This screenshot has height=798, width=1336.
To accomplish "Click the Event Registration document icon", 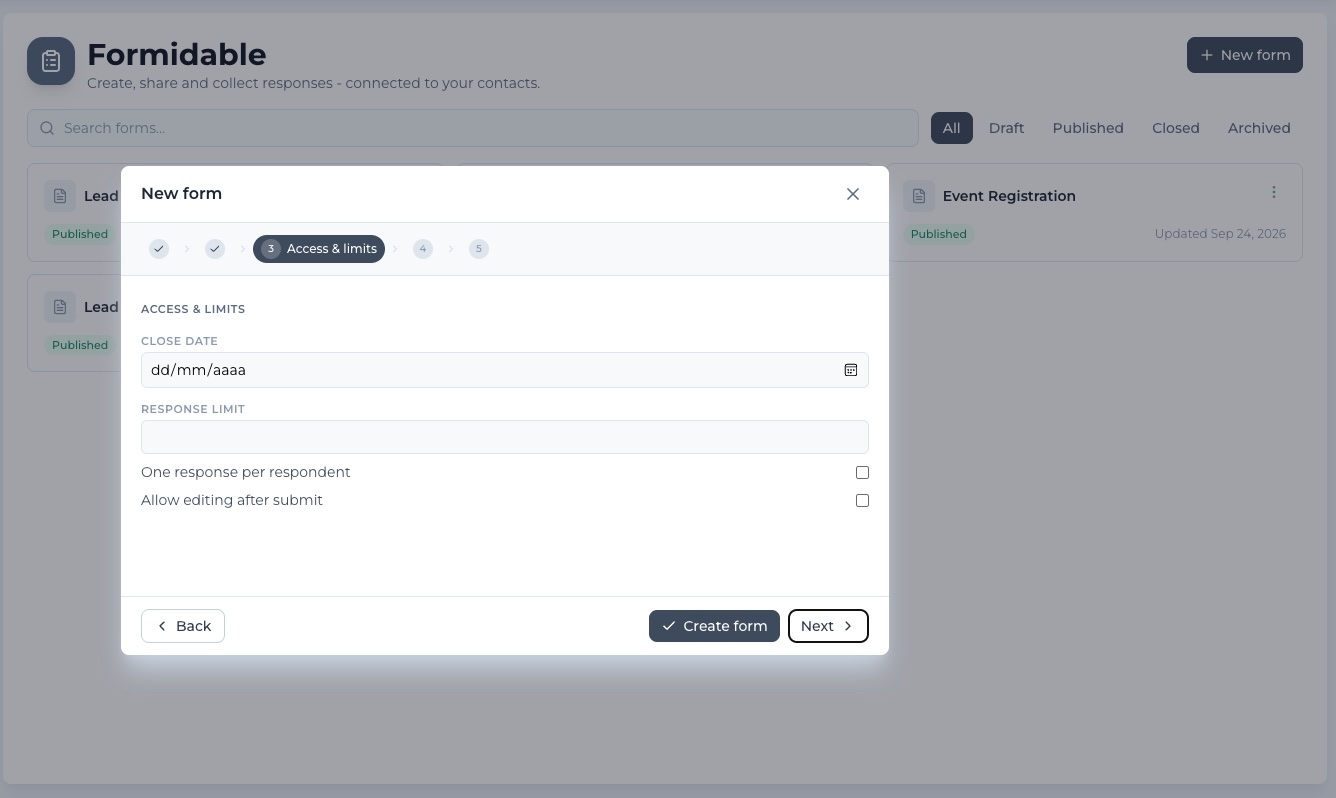I will pyautogui.click(x=919, y=196).
